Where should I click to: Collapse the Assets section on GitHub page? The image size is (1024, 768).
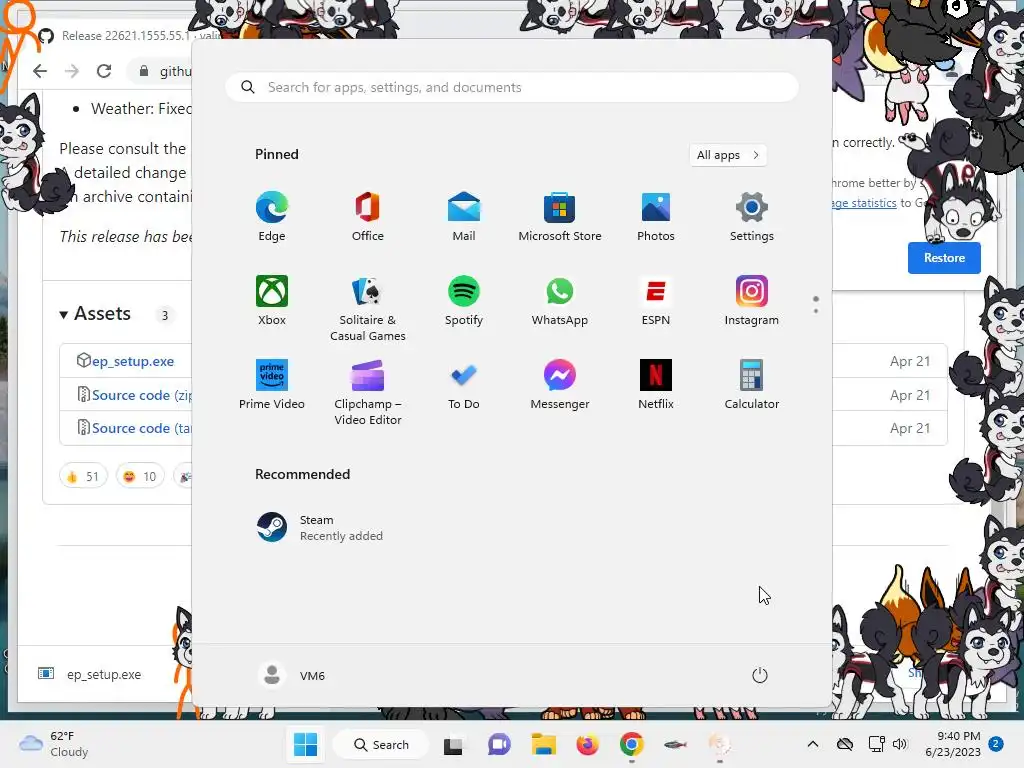click(95, 314)
